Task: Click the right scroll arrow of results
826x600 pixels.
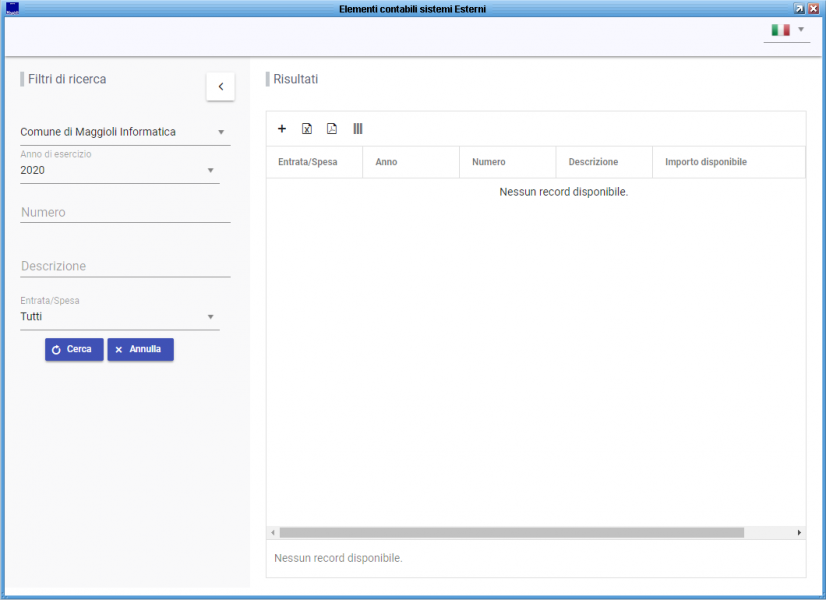Action: pyautogui.click(x=799, y=533)
